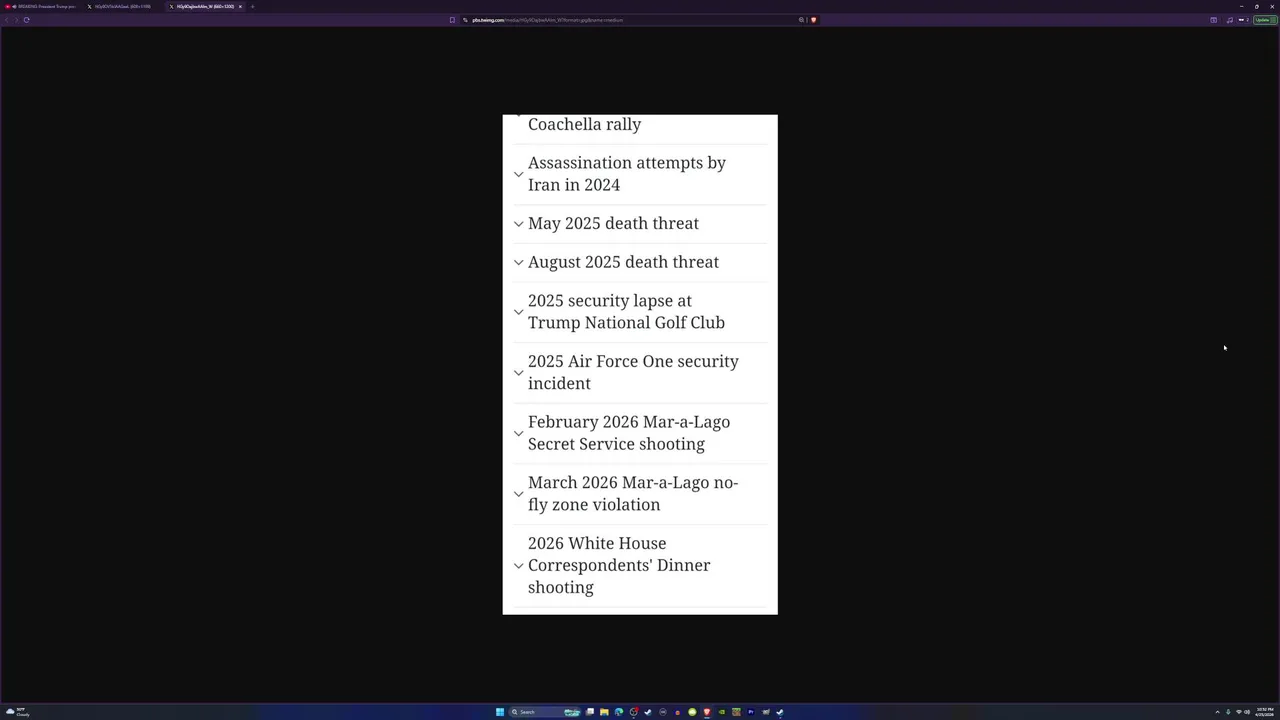Bookmark this page with the bookmark icon
The width and height of the screenshot is (1280, 720).
pos(452,20)
